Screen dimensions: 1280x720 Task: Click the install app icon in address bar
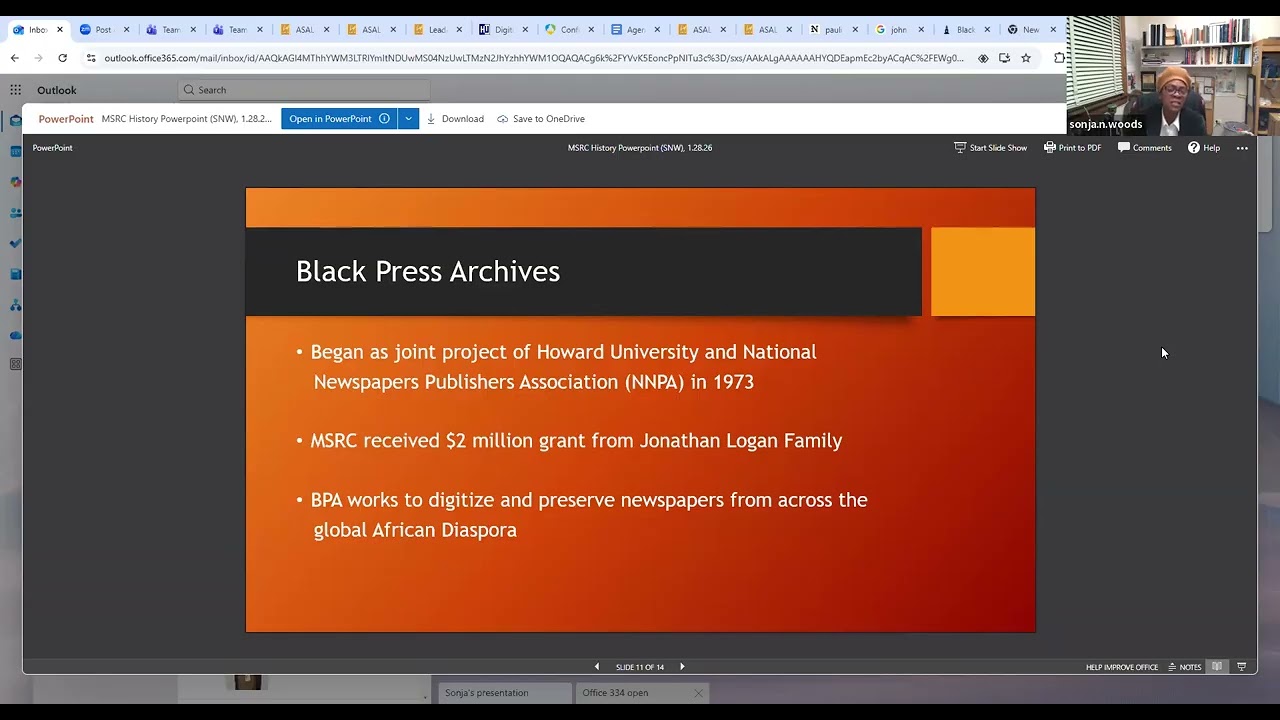[1004, 58]
